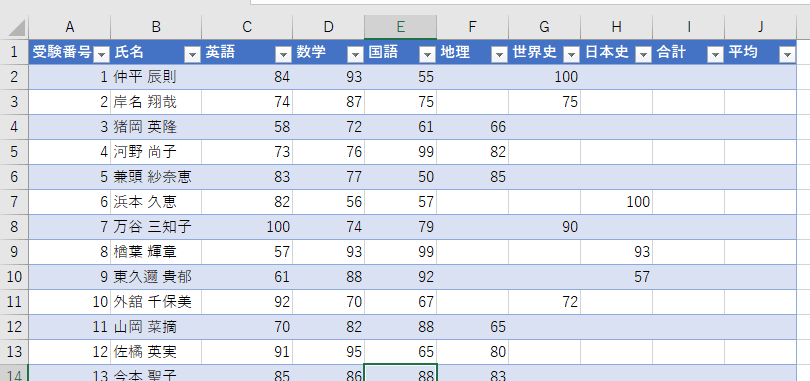Open the 国語 column filter dropdown
Viewport: 810px width, 381px height.
pos(427,54)
